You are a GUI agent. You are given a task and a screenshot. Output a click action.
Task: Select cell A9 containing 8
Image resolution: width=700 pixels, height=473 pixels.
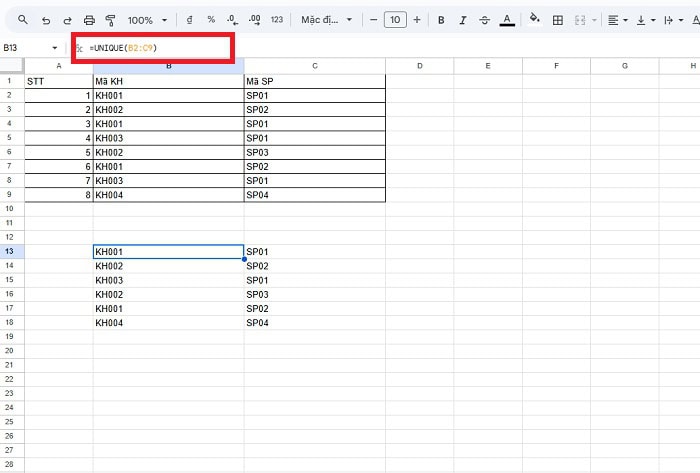point(58,195)
